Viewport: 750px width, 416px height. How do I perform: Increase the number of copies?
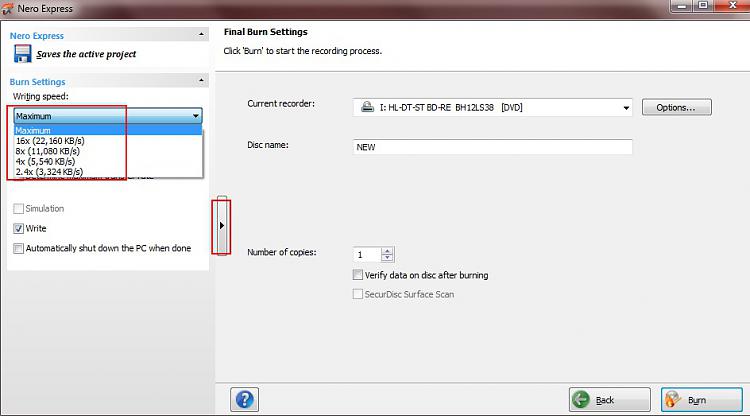point(387,251)
